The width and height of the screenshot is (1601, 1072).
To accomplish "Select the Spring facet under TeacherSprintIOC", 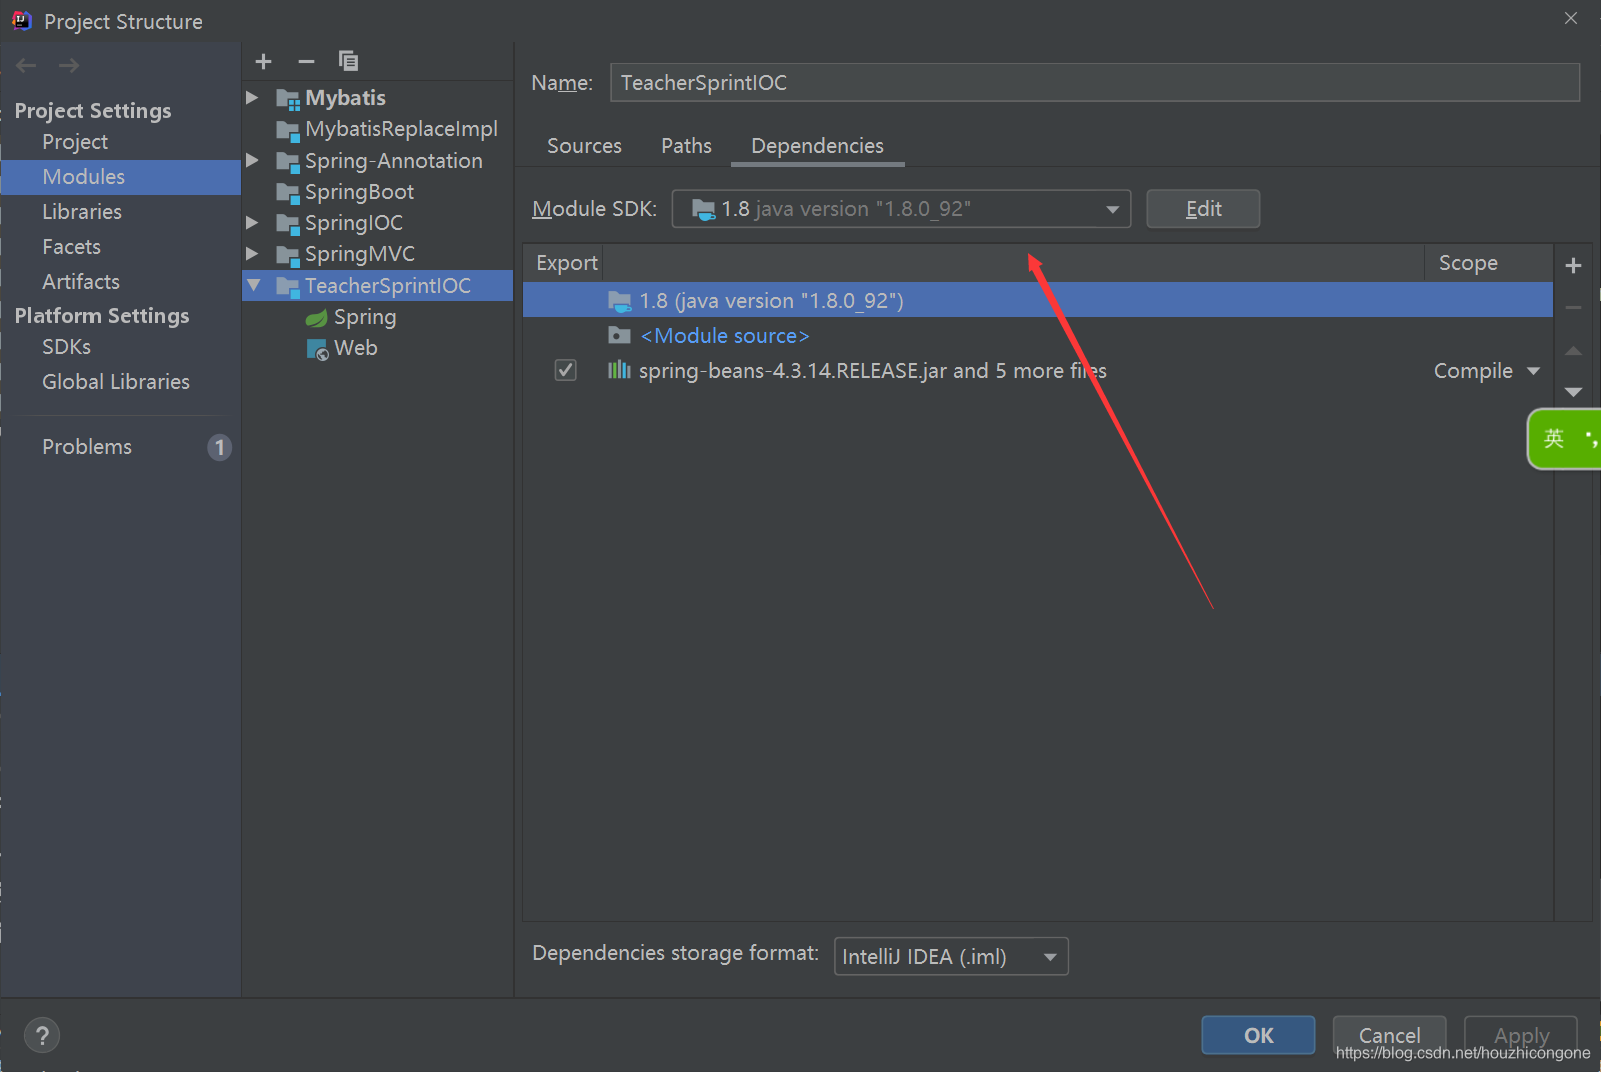I will [365, 317].
